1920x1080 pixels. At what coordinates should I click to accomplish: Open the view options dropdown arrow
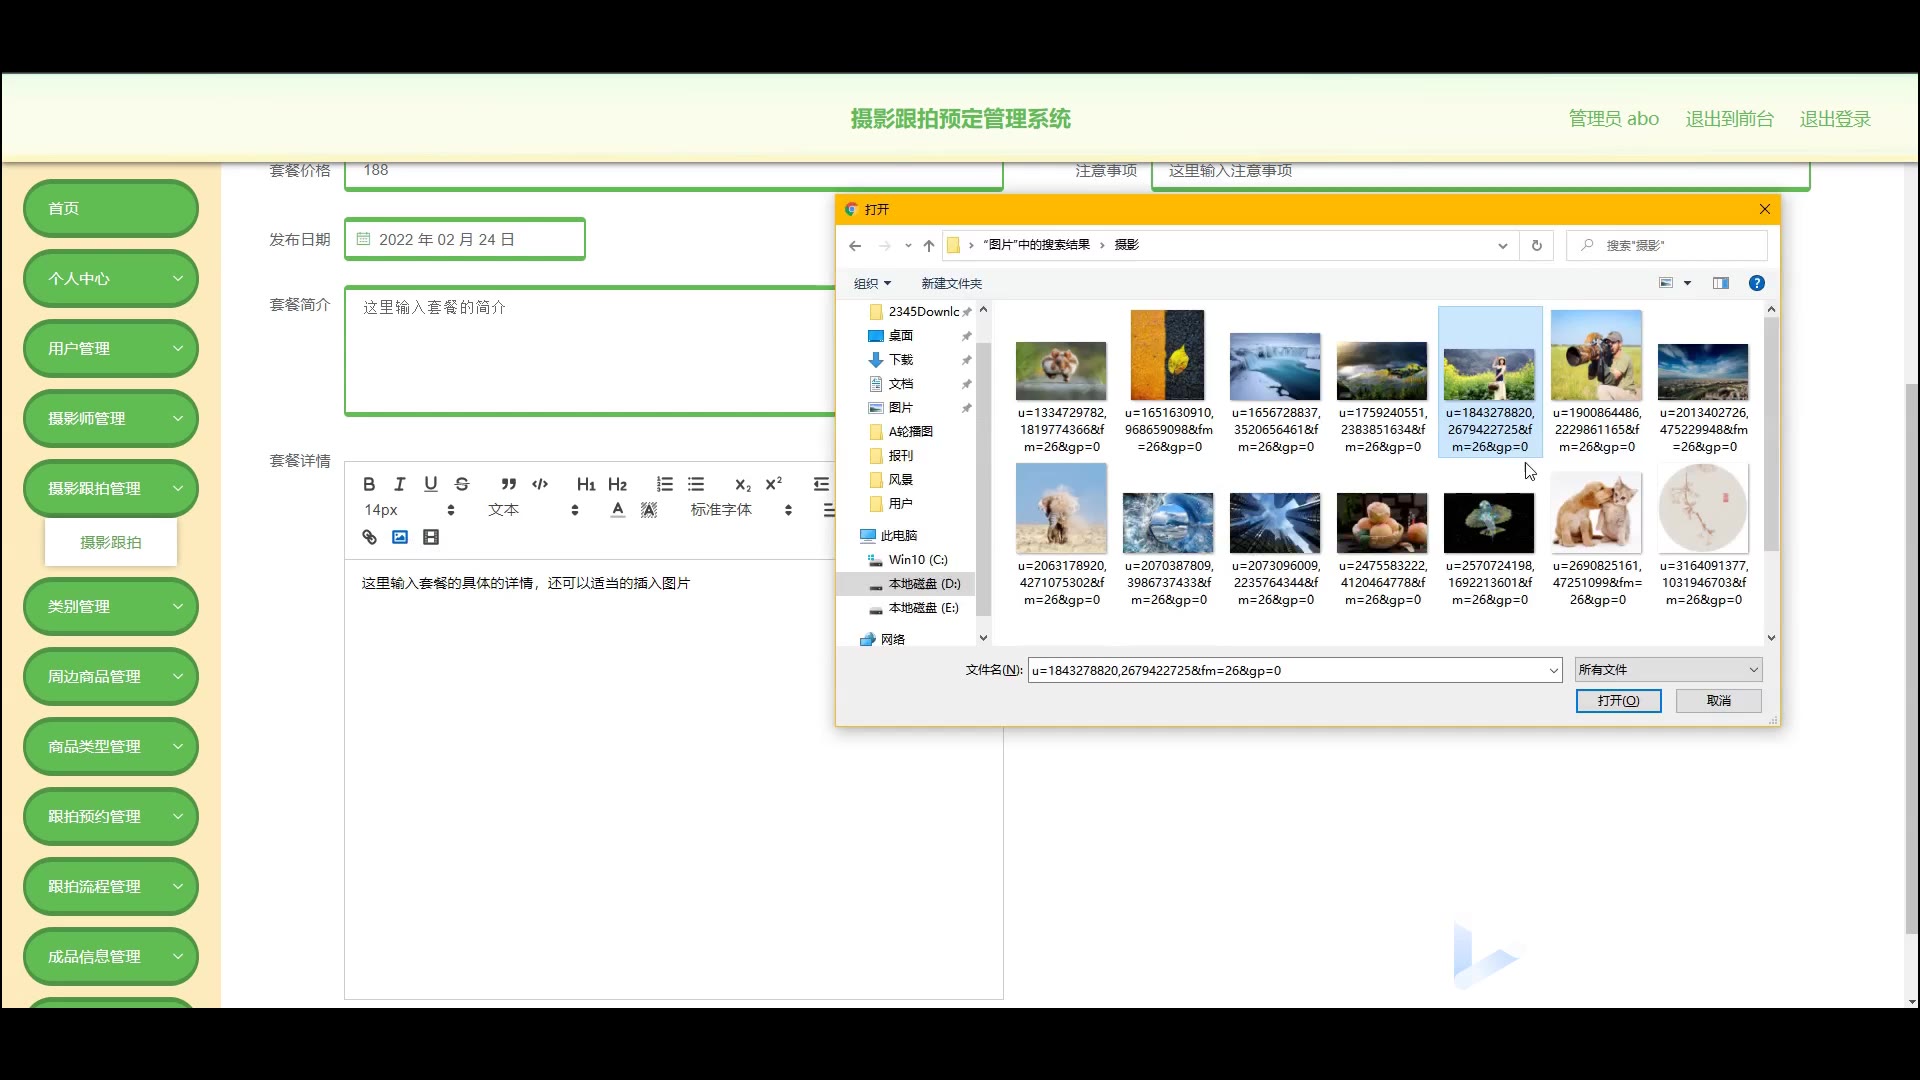click(1687, 283)
